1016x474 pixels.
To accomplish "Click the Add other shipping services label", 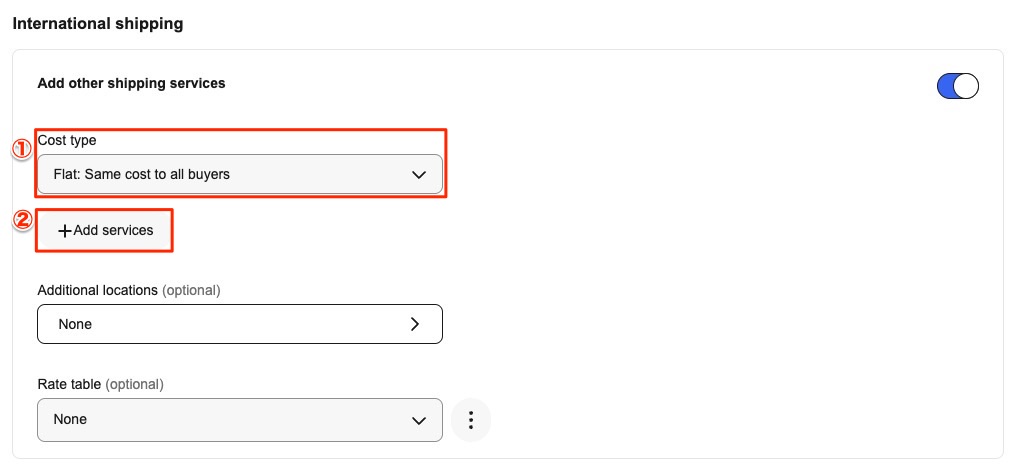I will pyautogui.click(x=131, y=84).
